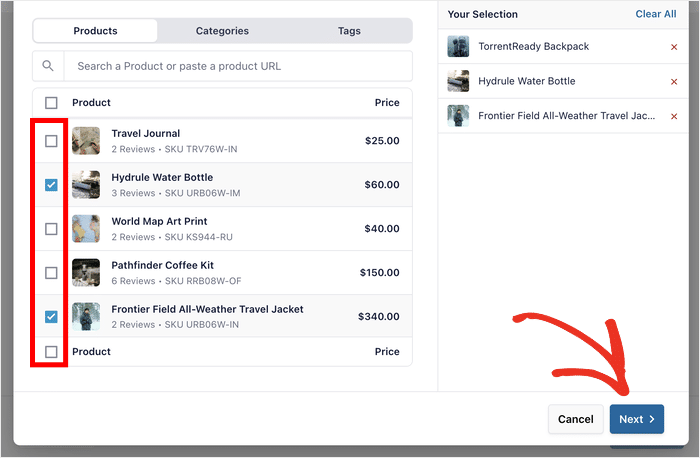Uncheck the Frontier Field jacket checkbox
Screen dimensions: 700x458
51,317
